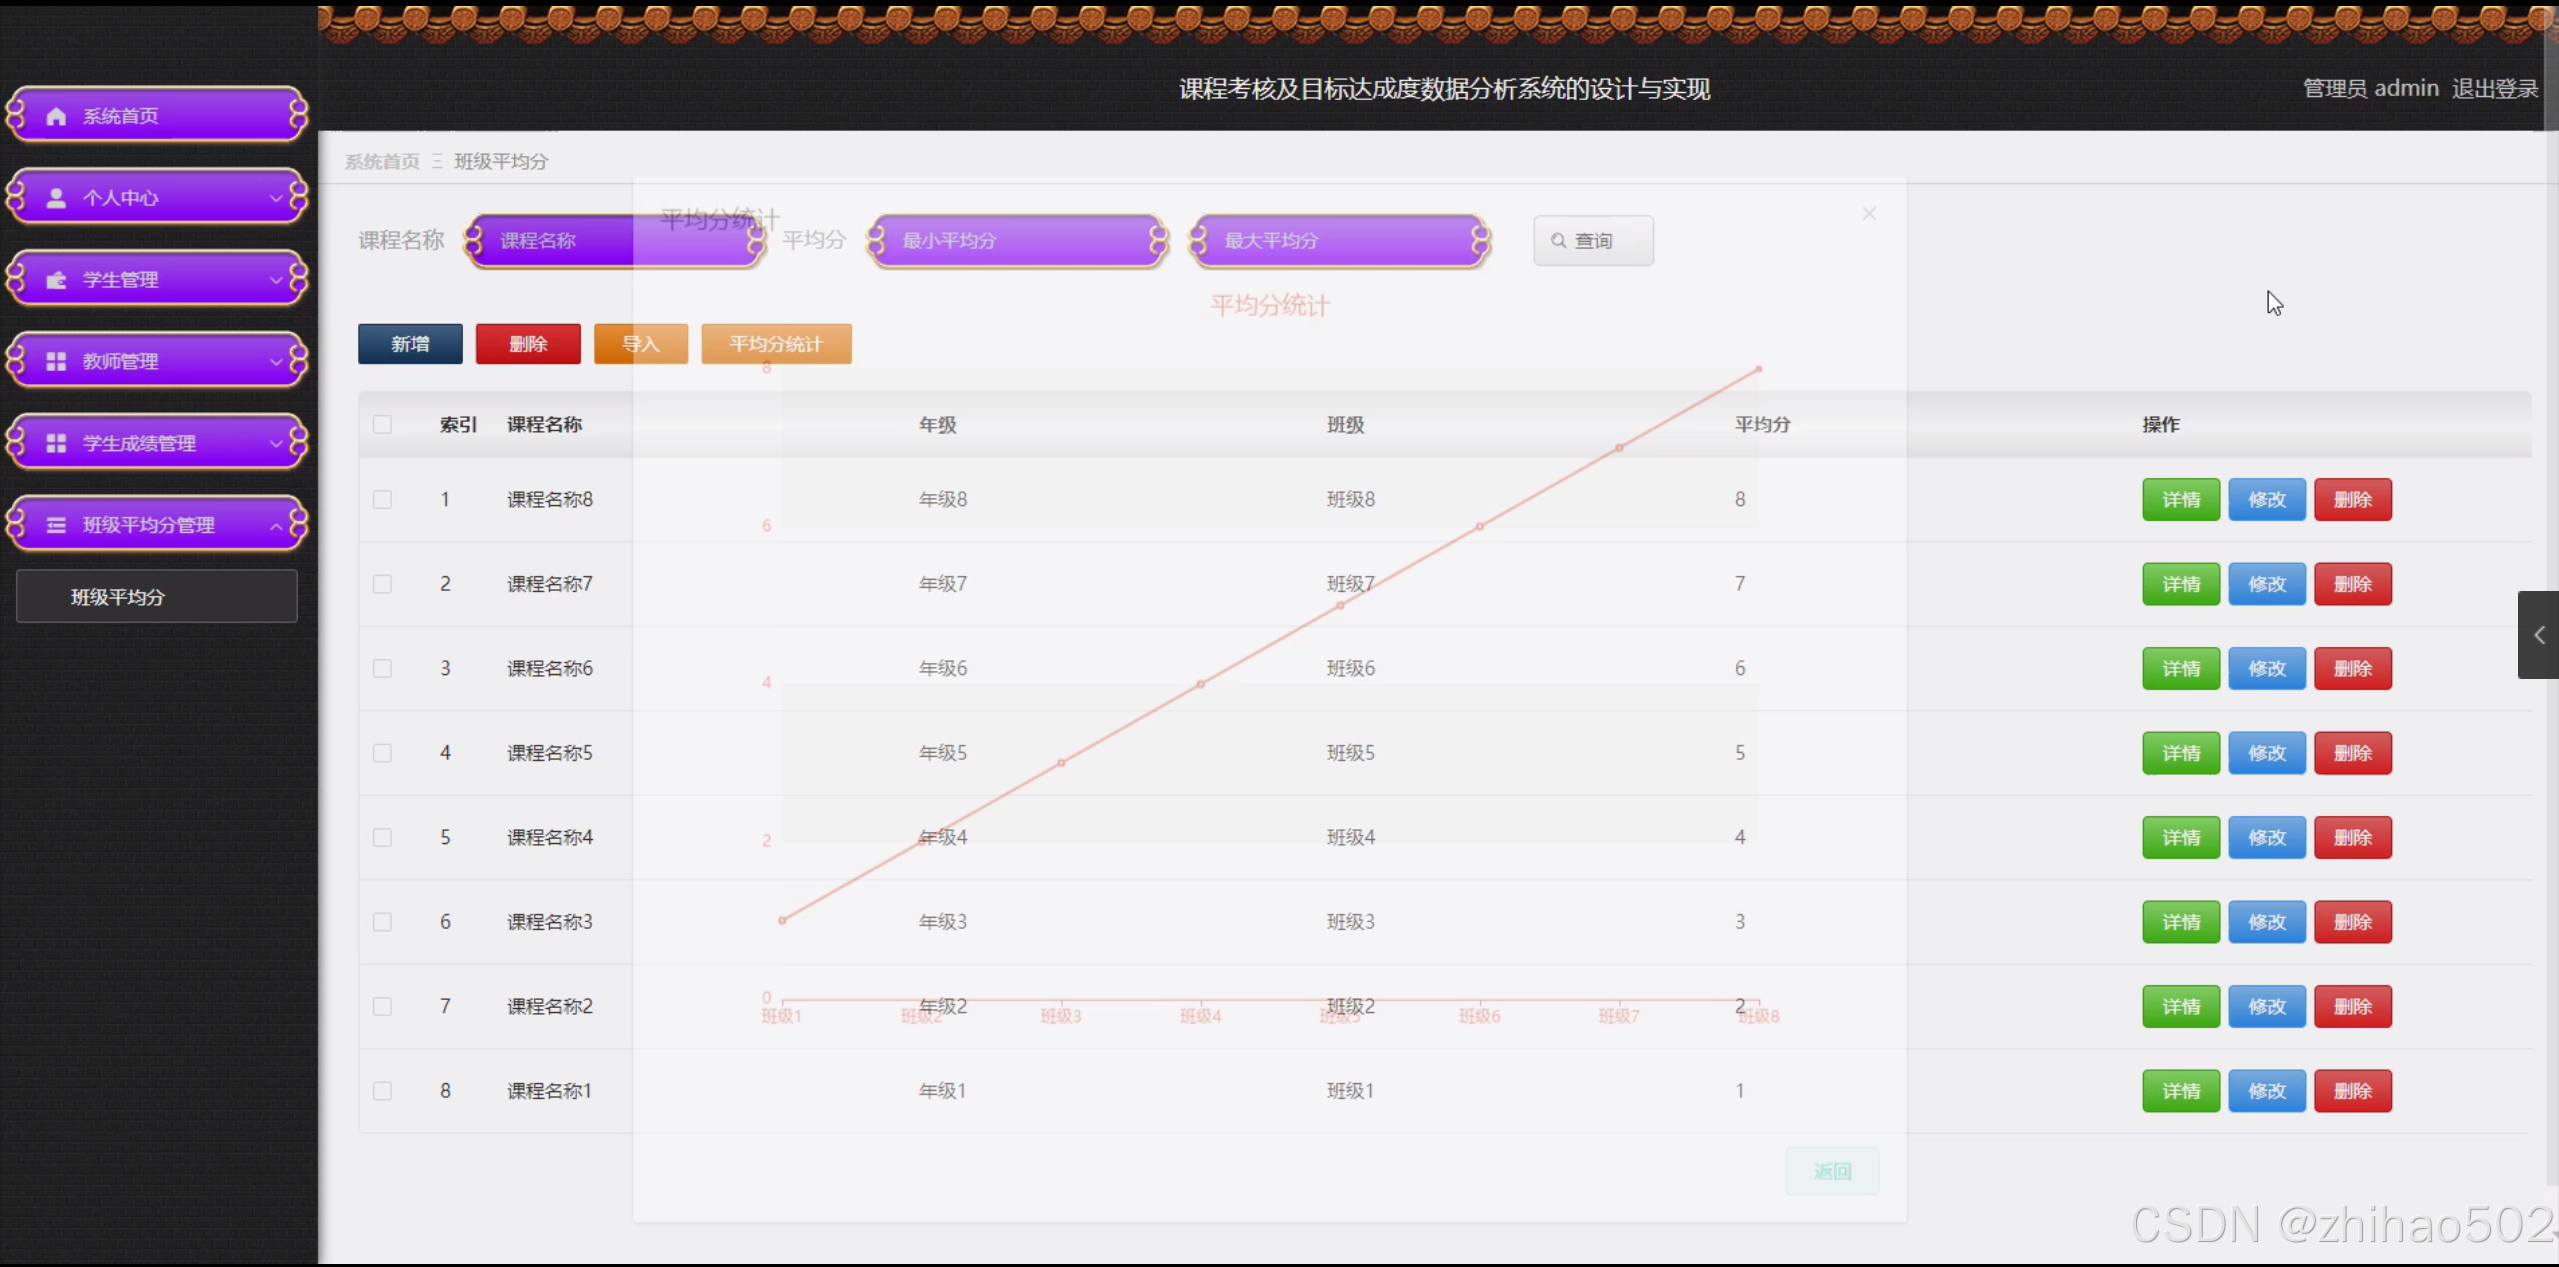The height and width of the screenshot is (1267, 2559).
Task: Click the list icon on 班级平均分管理
Action: (x=56, y=525)
